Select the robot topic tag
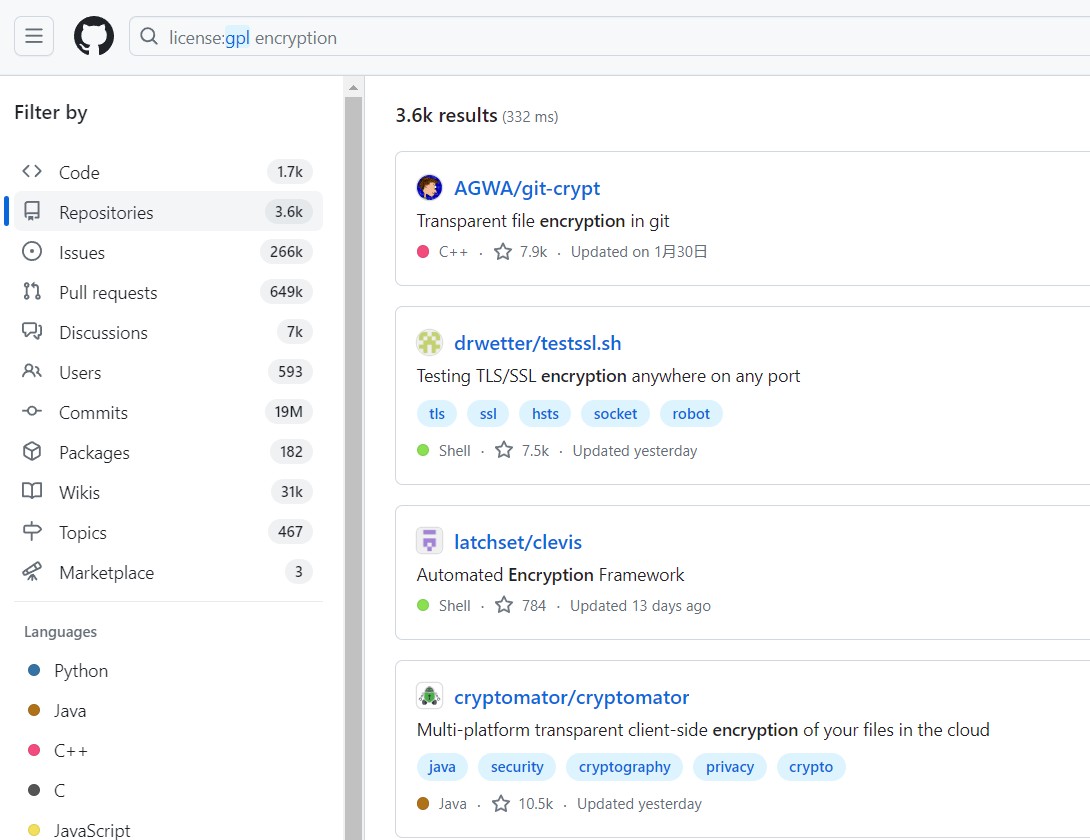Image resolution: width=1090 pixels, height=840 pixels. coord(691,414)
